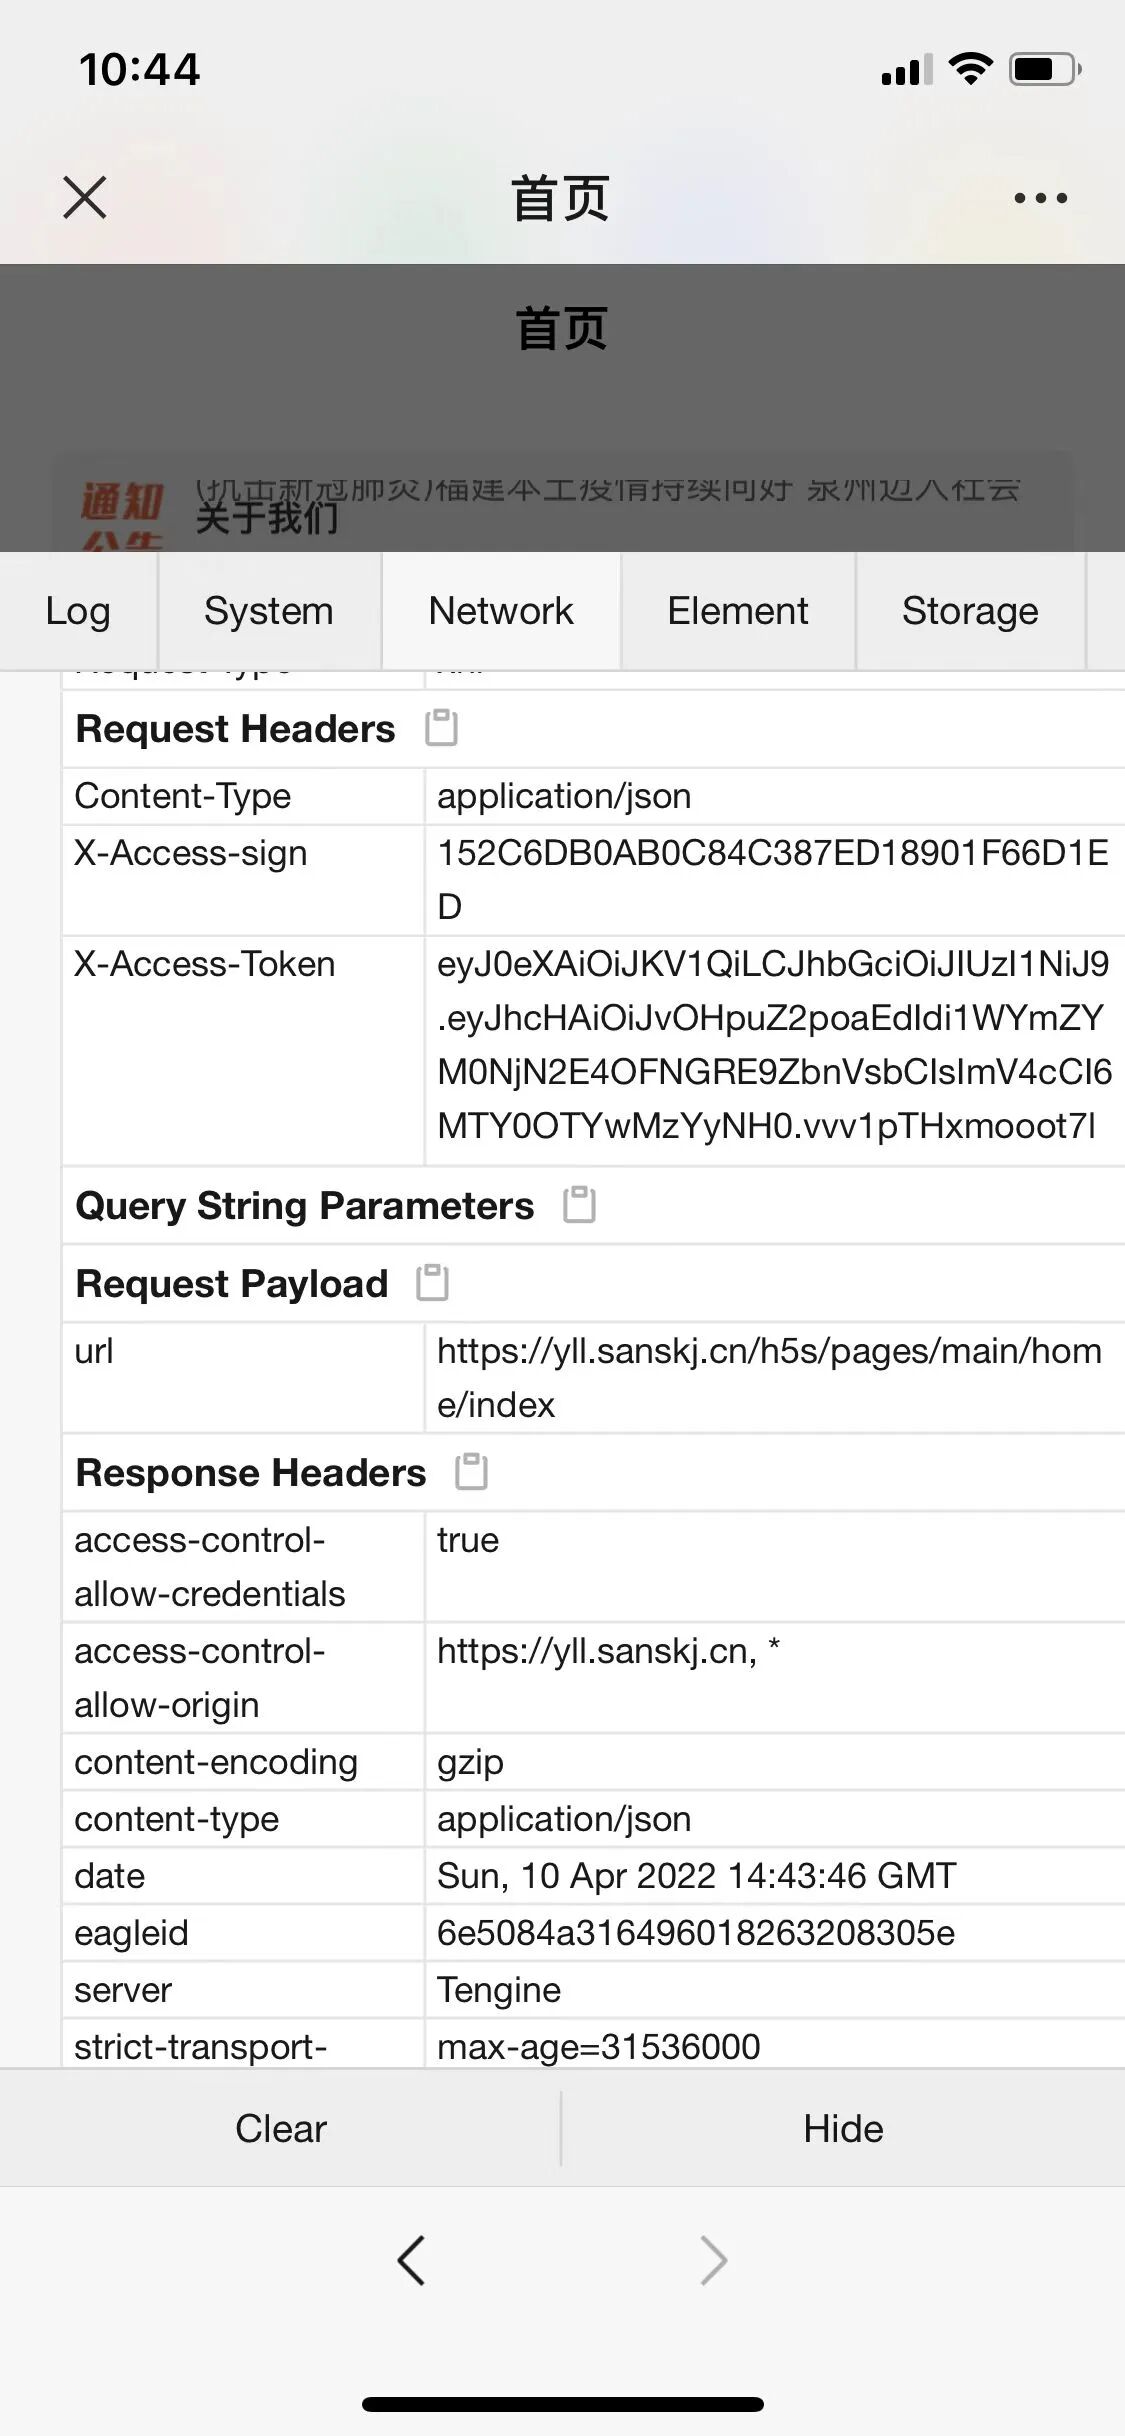Switch to the Log tab

[78, 611]
